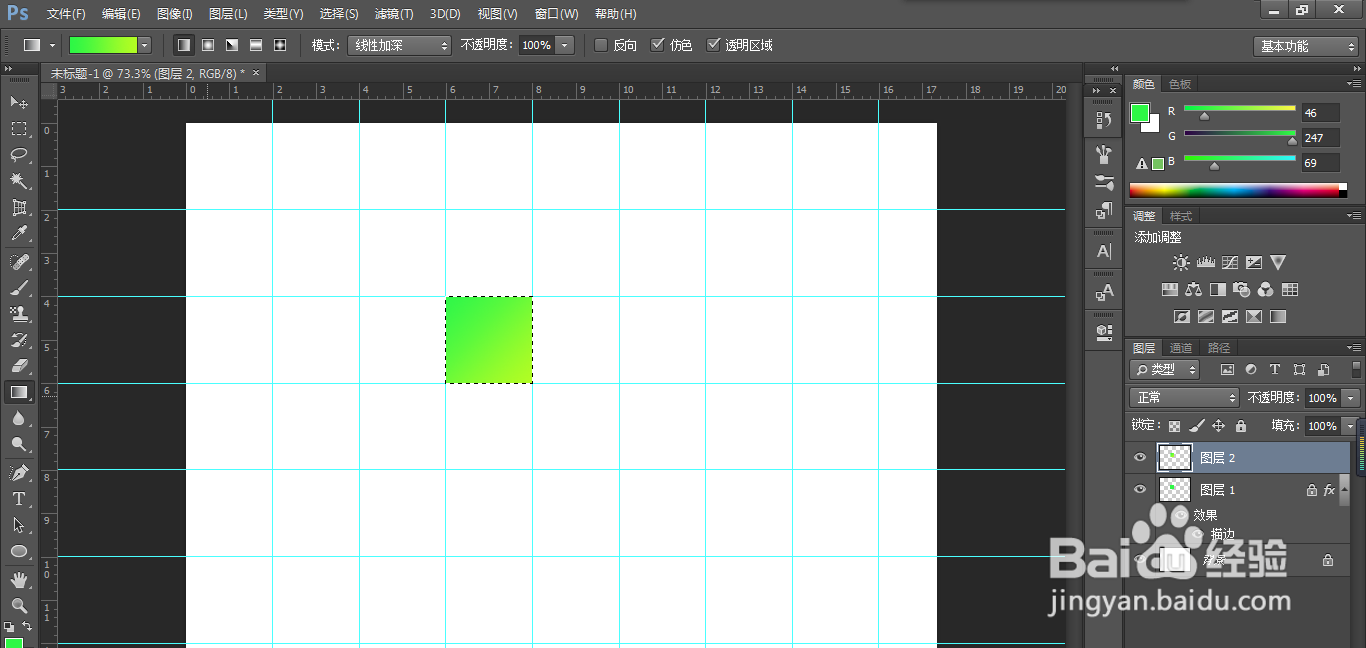Switch to the 通道 tab
1366x648 pixels.
pos(1181,348)
